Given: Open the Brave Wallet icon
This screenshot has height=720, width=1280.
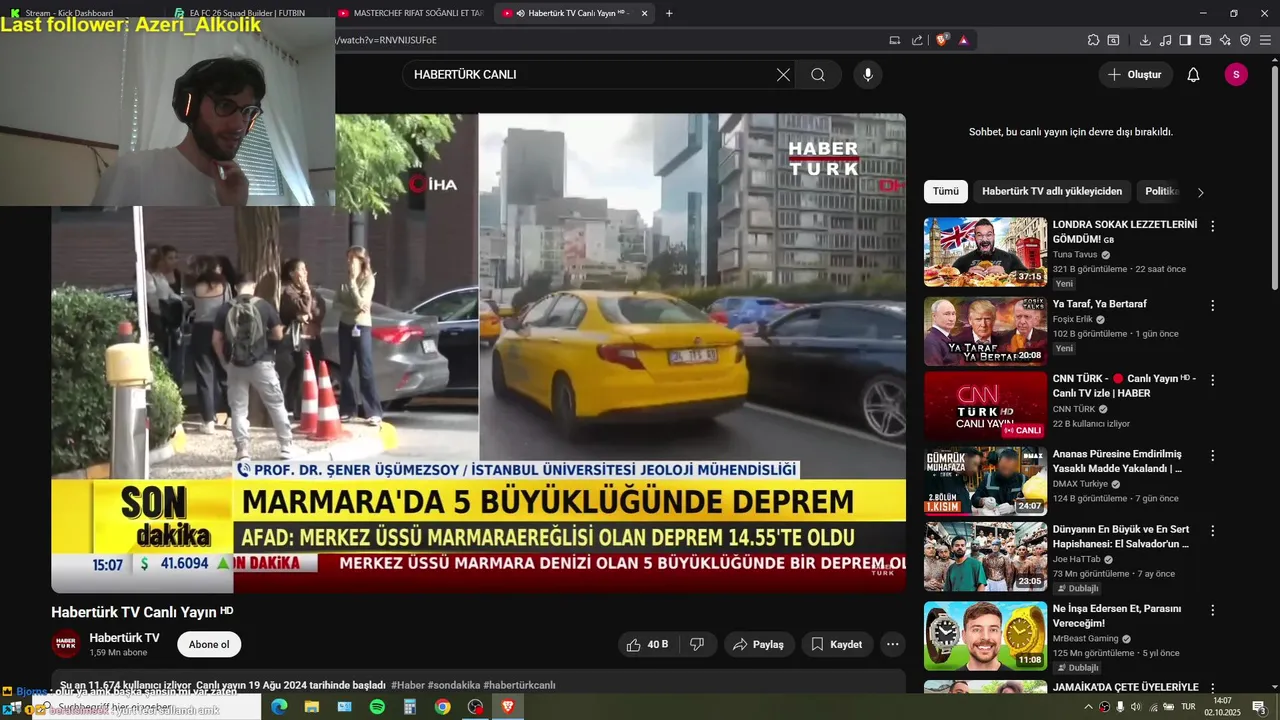Looking at the screenshot, I should click(1205, 40).
